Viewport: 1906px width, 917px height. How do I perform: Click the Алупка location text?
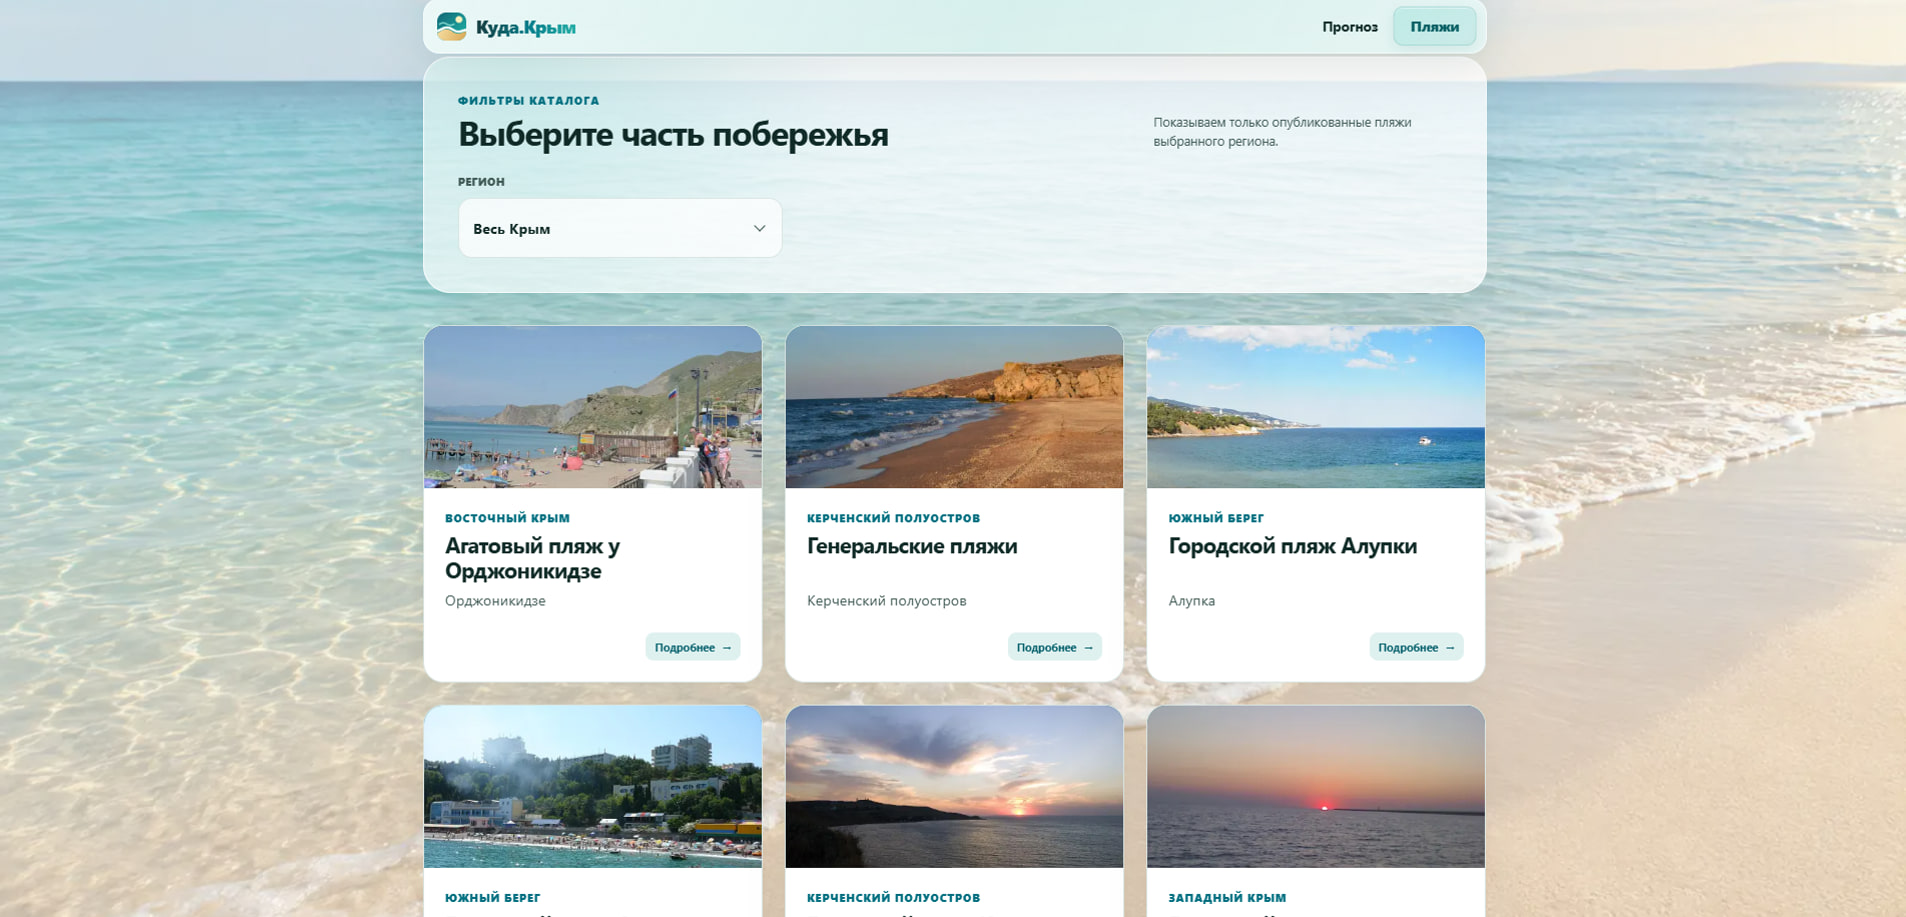pyautogui.click(x=1191, y=601)
